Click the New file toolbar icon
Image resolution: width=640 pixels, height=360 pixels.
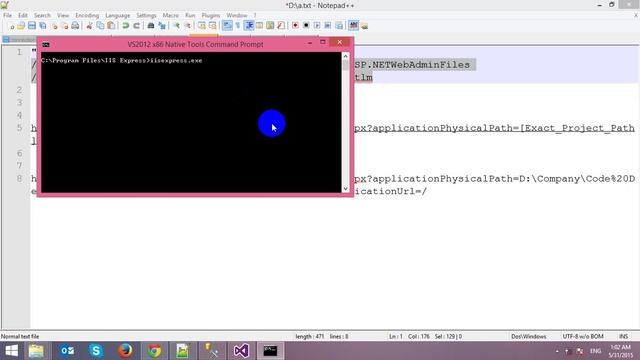[x=11, y=26]
